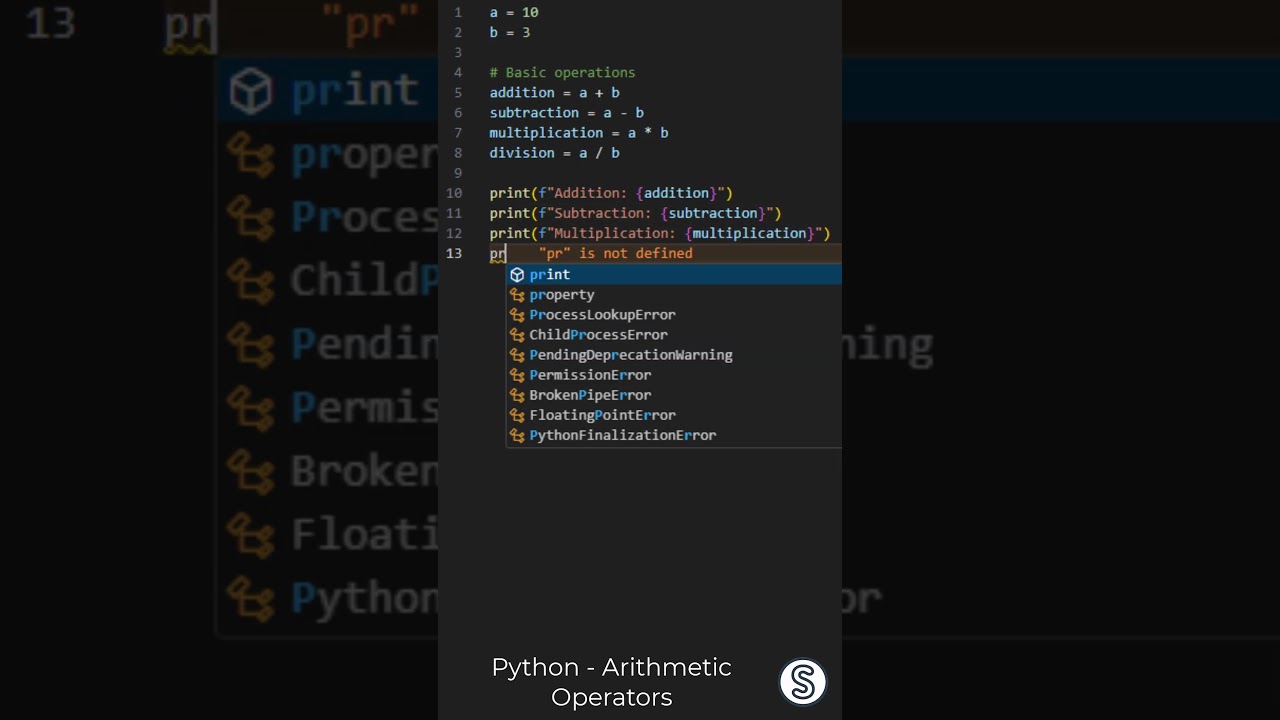Viewport: 1280px width, 720px height.
Task: Click the code line 'b = 3'
Action: [x=510, y=32]
